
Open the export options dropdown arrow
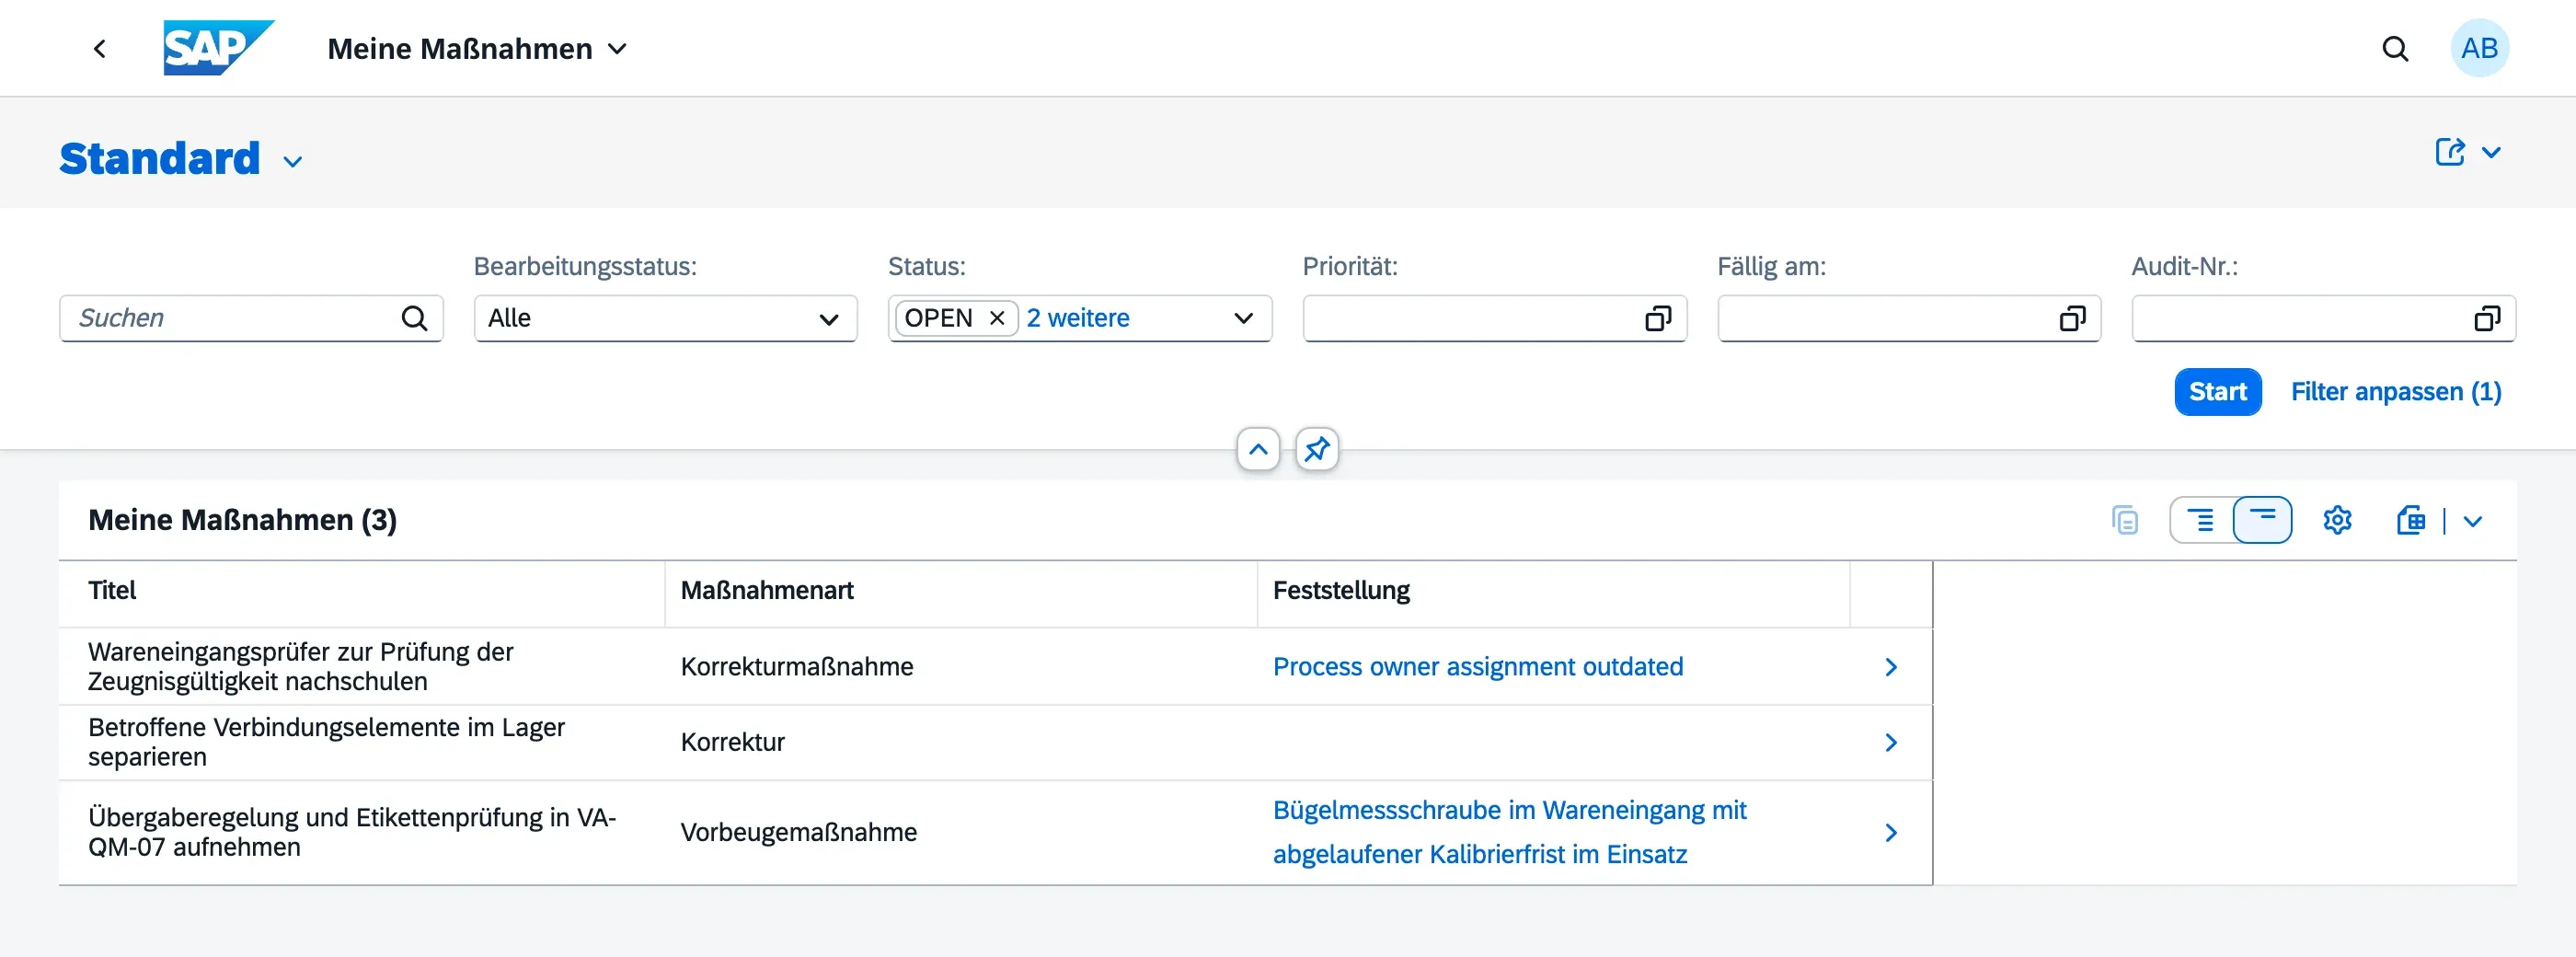pos(2472,520)
